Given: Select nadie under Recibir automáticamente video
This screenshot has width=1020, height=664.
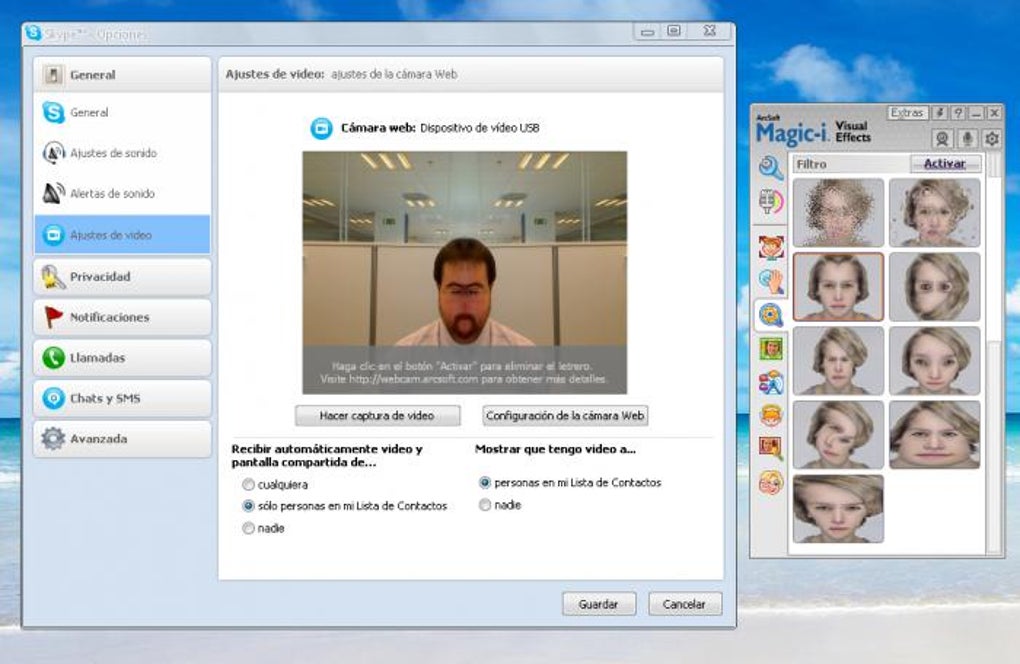Looking at the screenshot, I should pyautogui.click(x=248, y=528).
